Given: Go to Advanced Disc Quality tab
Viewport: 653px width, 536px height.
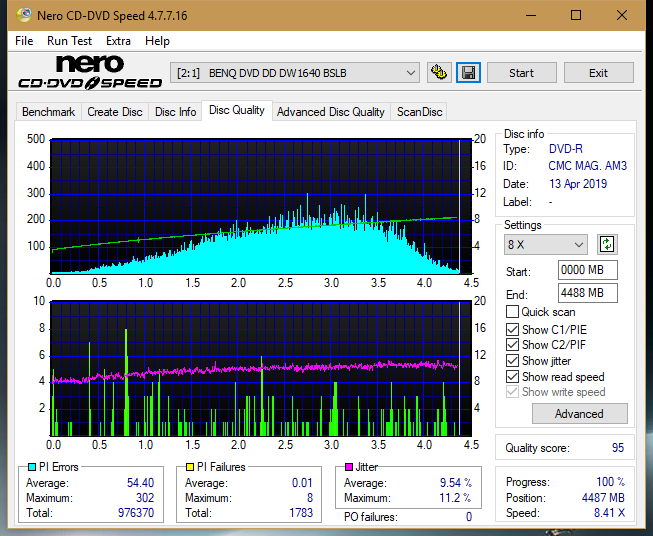Looking at the screenshot, I should pos(331,112).
